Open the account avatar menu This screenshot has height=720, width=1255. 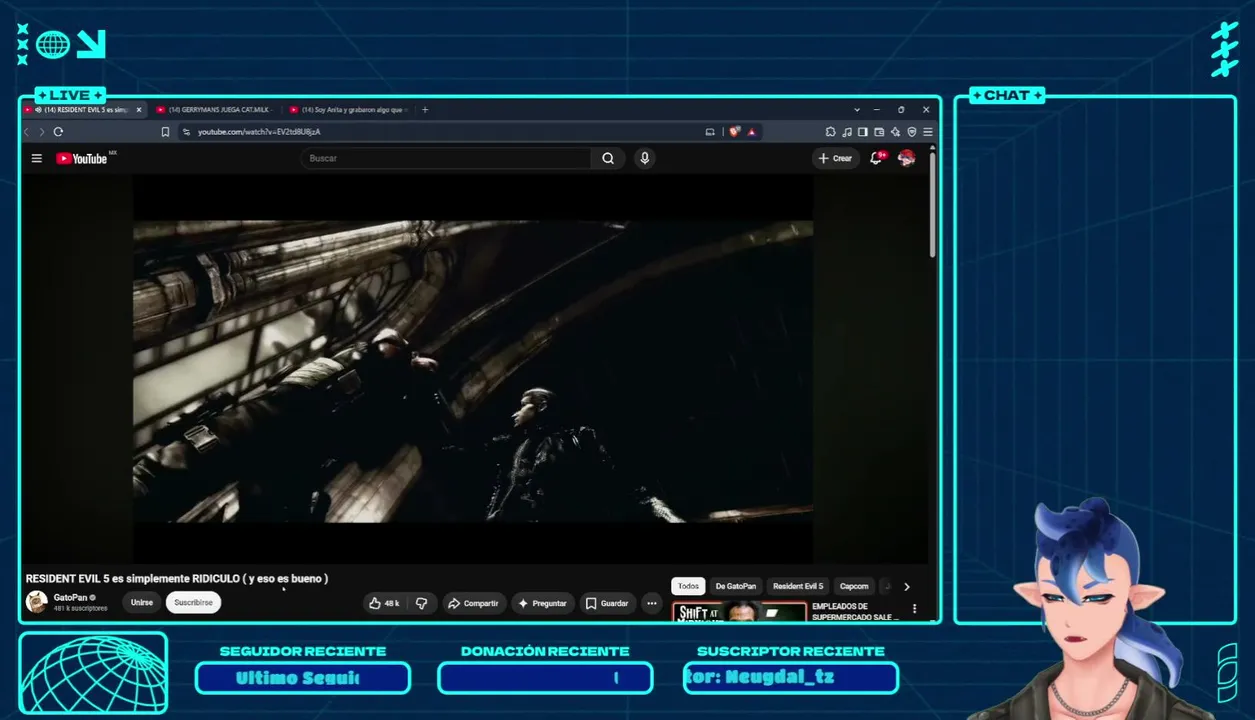906,158
